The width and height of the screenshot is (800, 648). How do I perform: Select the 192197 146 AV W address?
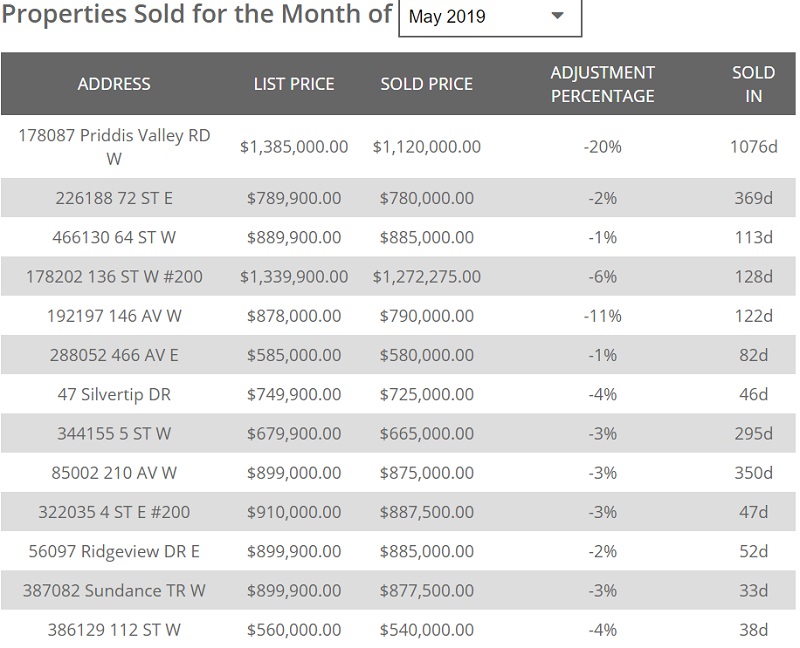pos(114,316)
